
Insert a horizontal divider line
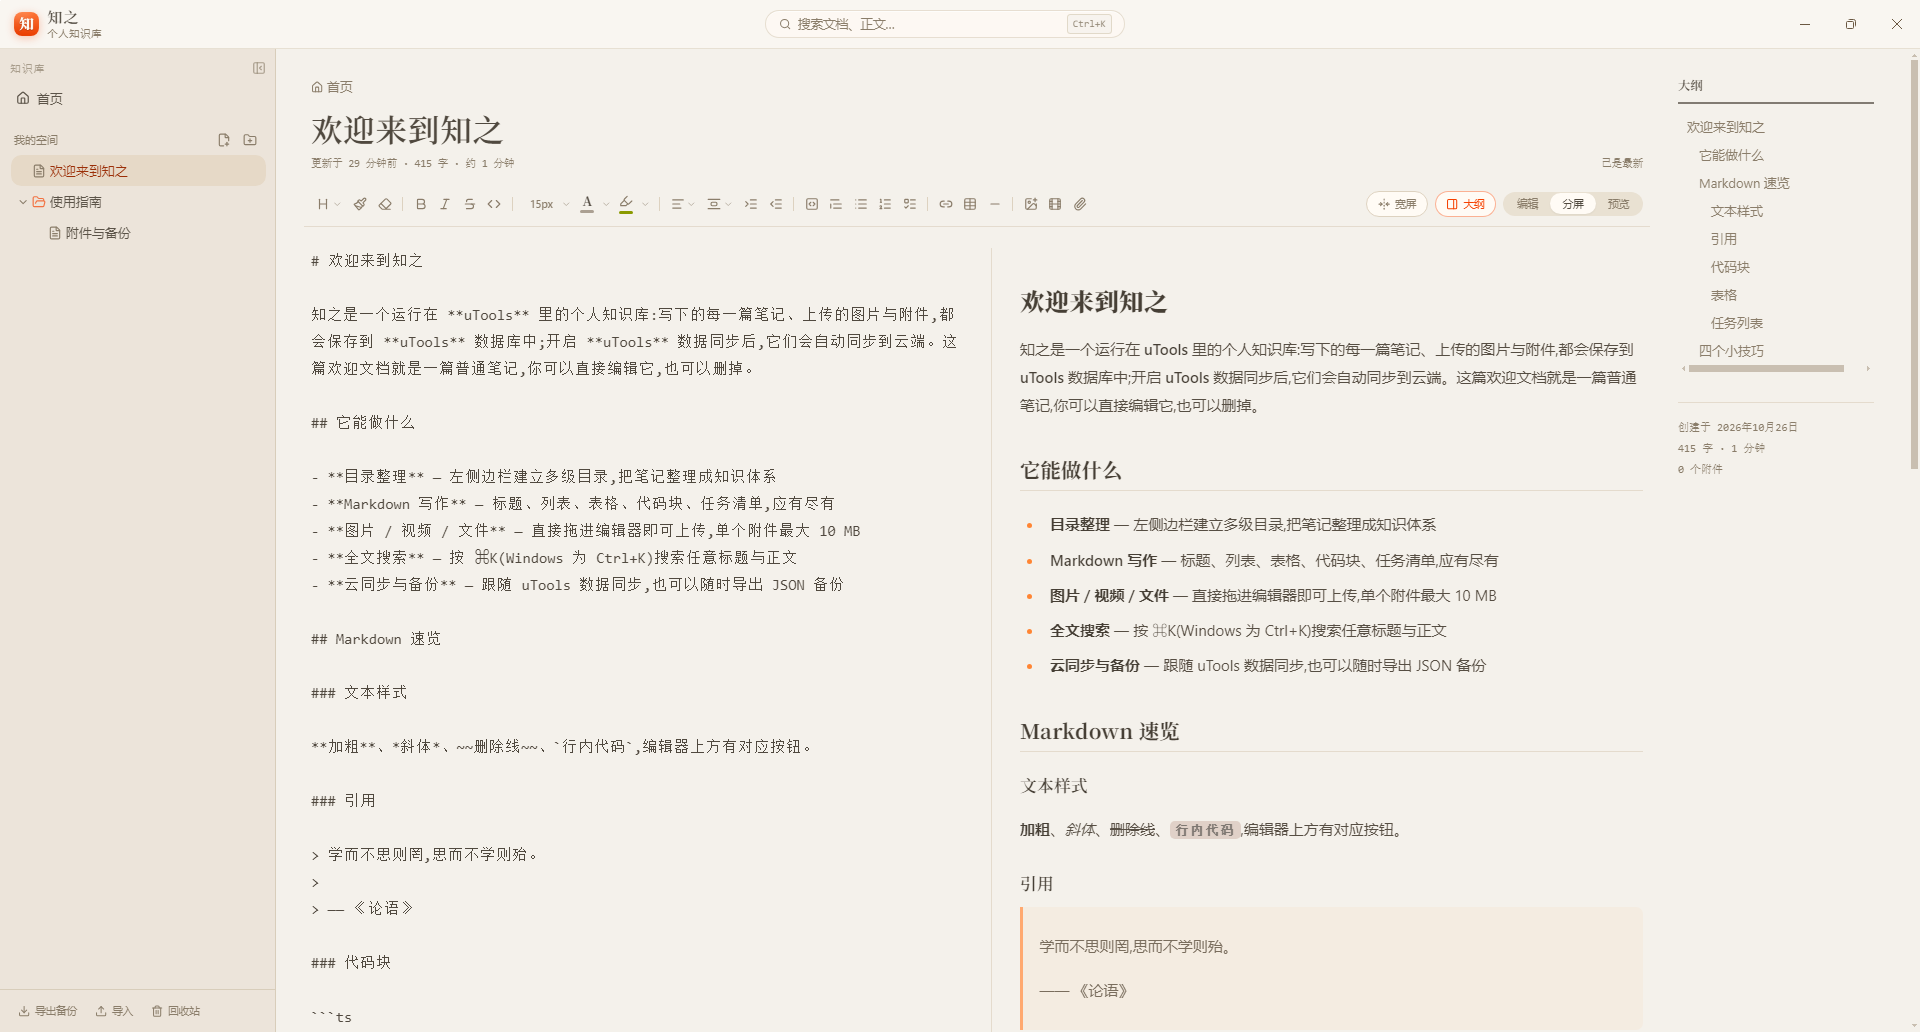(x=995, y=204)
